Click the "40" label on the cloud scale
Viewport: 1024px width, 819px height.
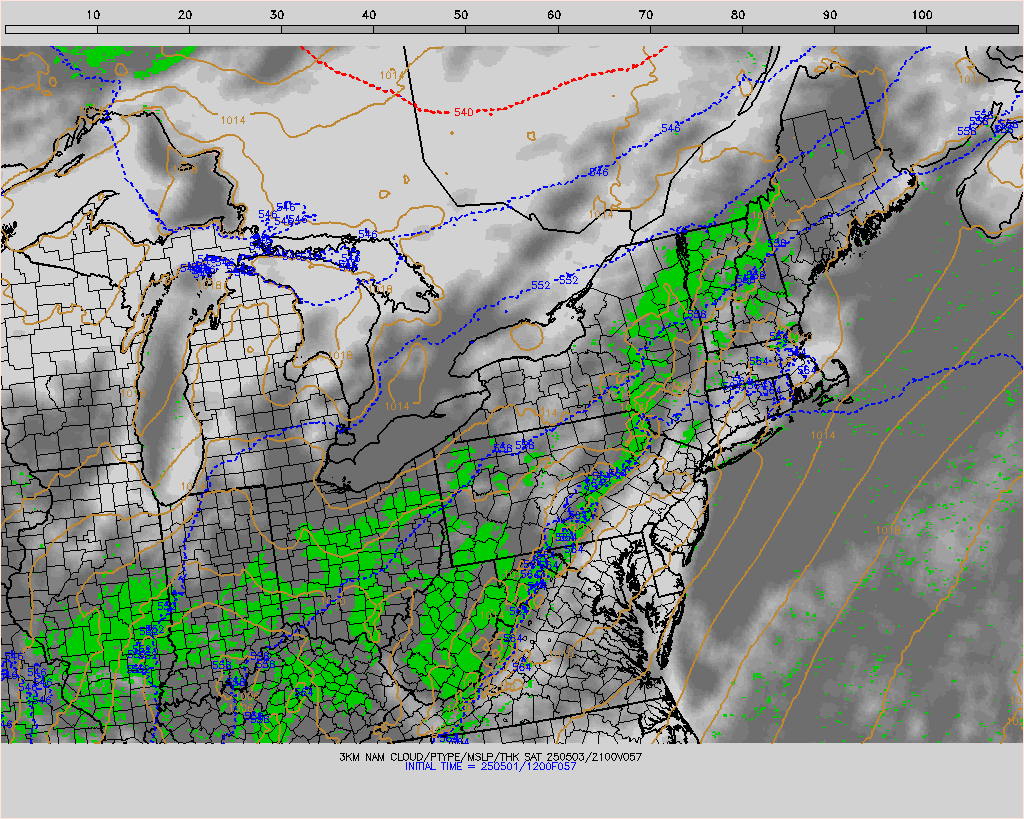(370, 15)
